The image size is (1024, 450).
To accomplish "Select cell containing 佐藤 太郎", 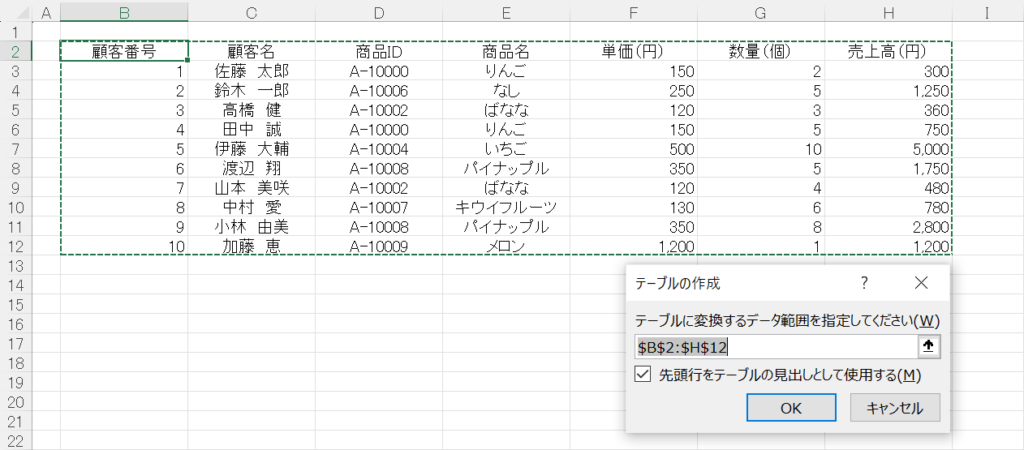I will pos(251,72).
